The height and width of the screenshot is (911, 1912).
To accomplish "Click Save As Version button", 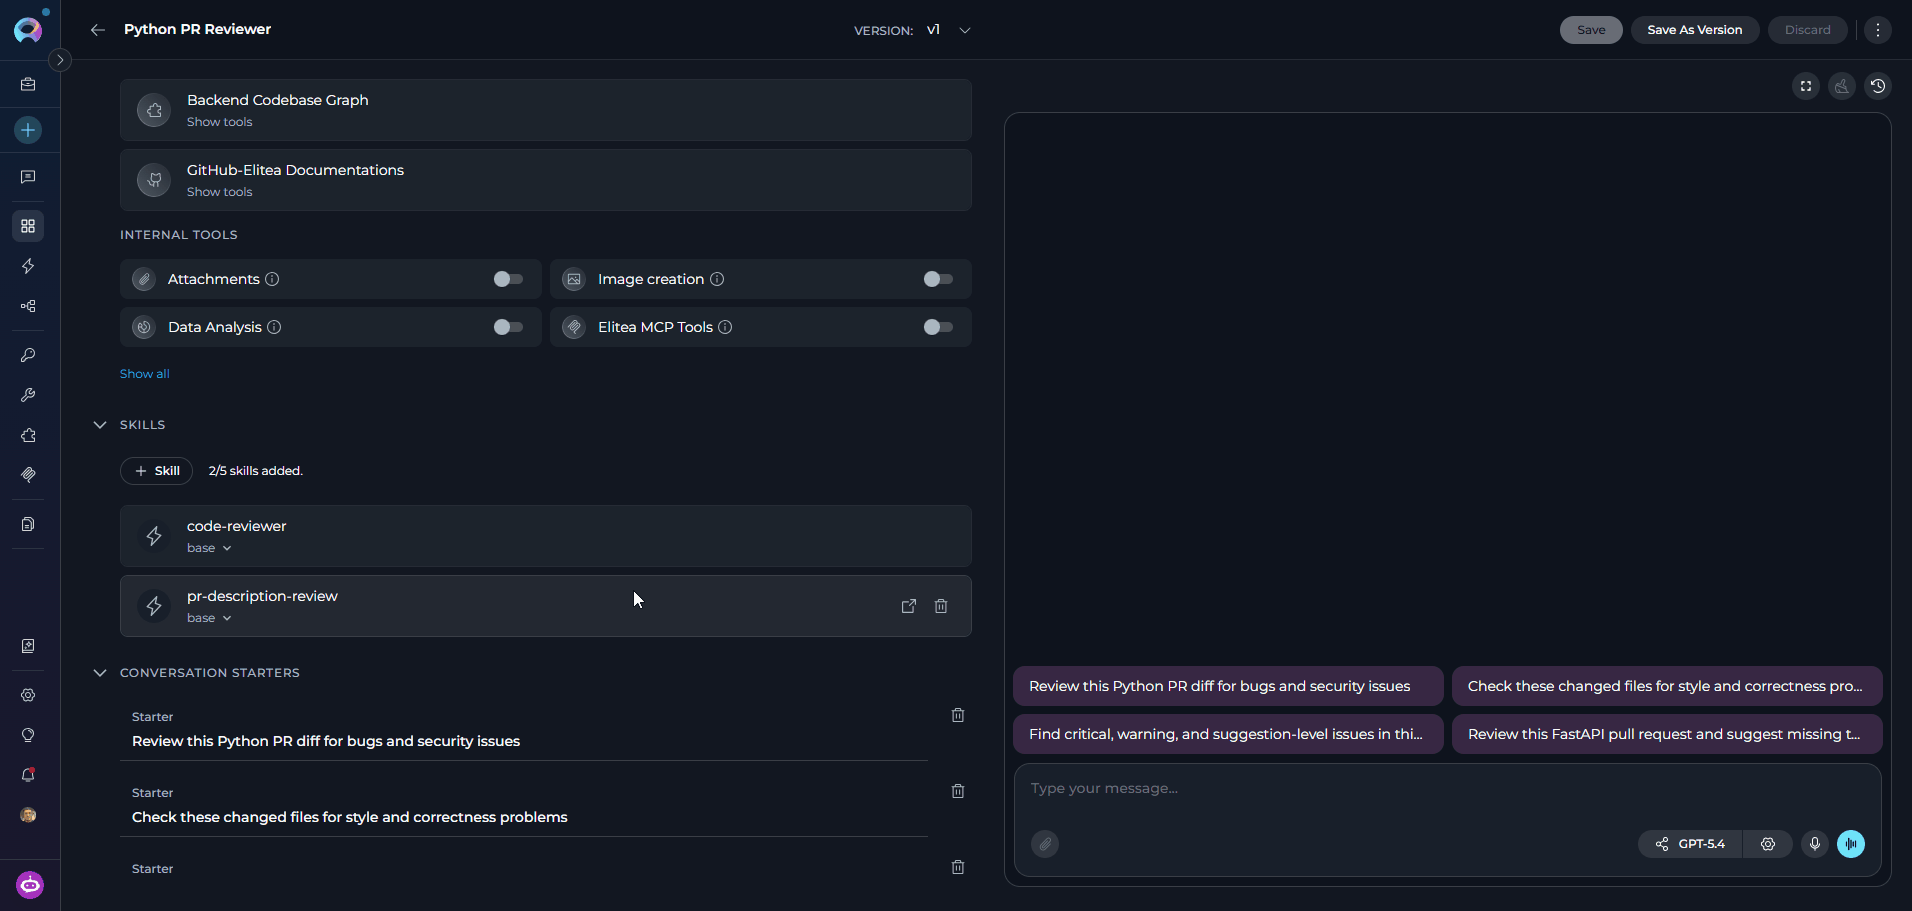I will (x=1694, y=30).
